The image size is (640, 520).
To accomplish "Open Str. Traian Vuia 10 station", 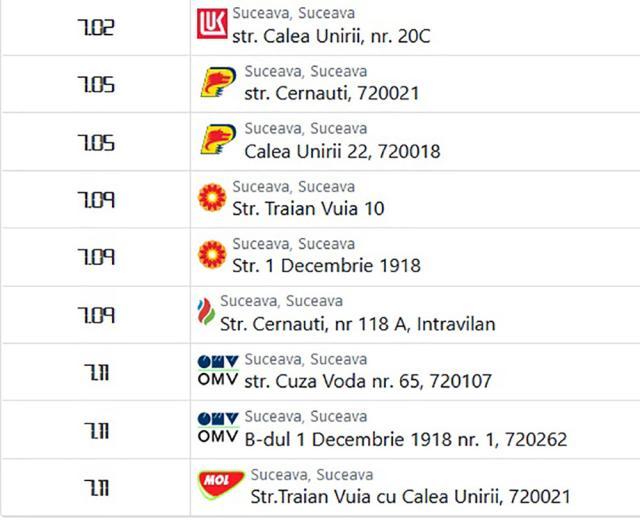I will click(x=308, y=209).
